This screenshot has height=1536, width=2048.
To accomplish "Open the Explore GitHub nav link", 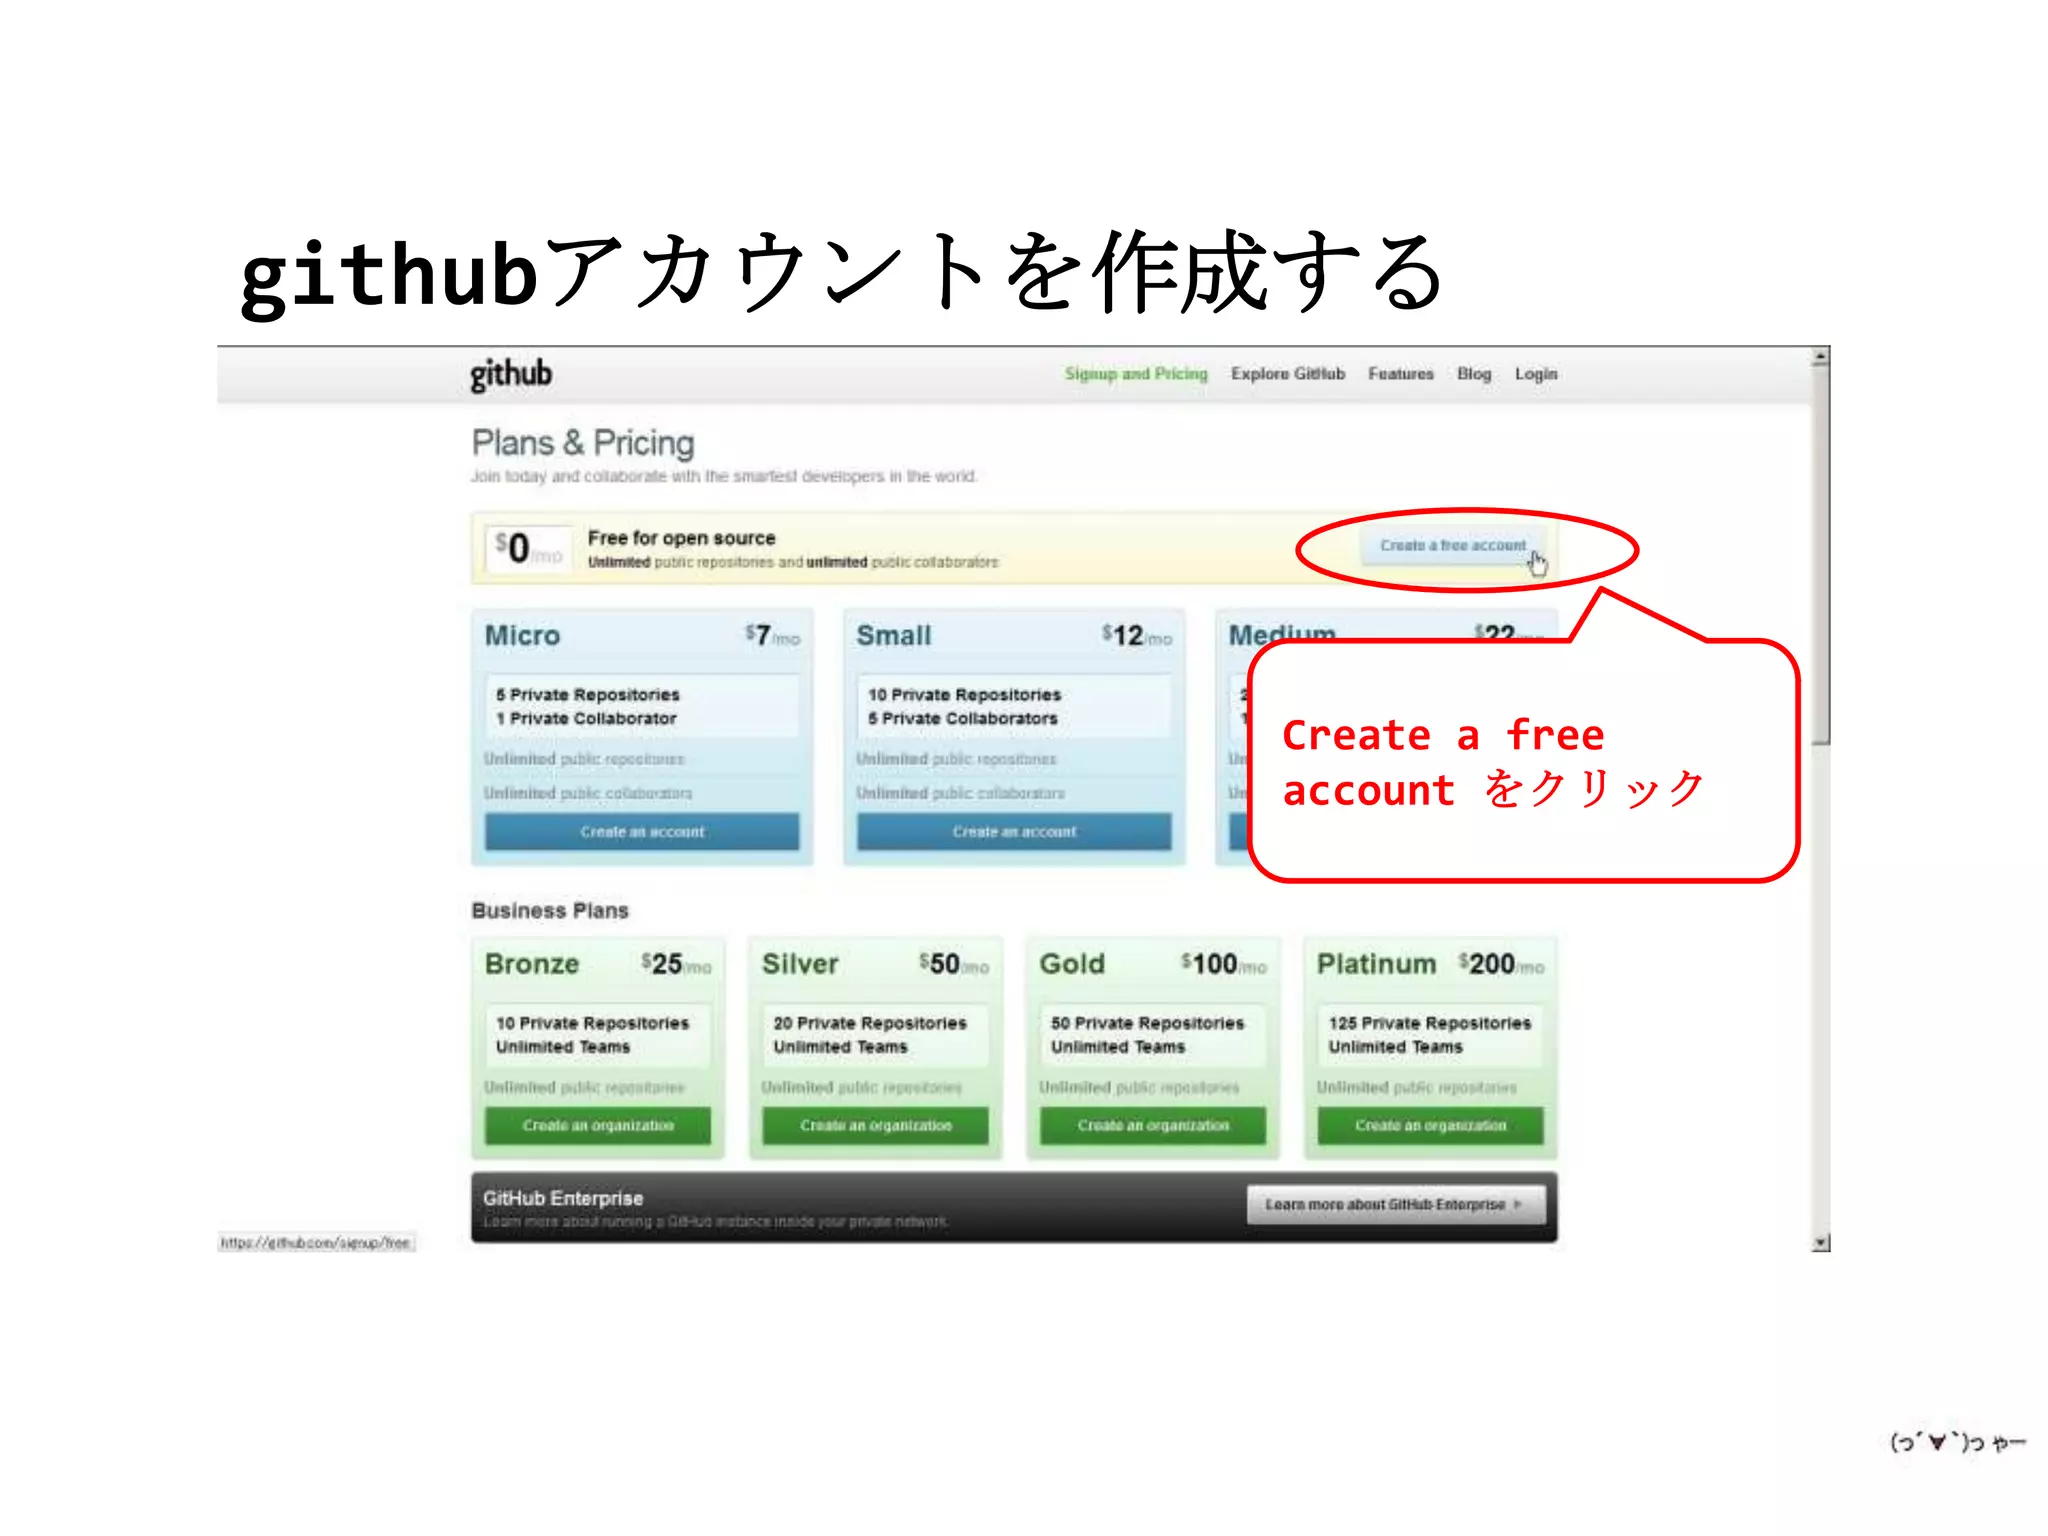I will (1288, 374).
